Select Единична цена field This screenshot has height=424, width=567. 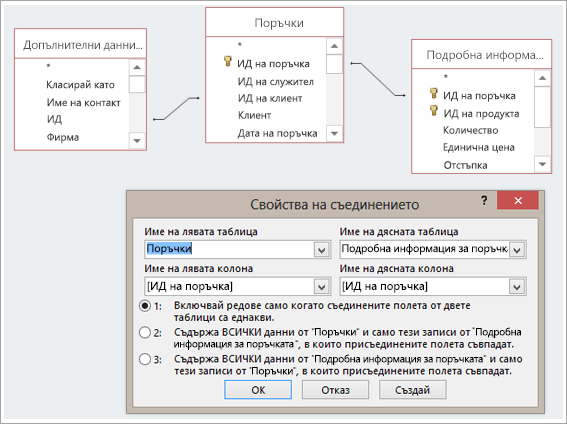click(479, 147)
